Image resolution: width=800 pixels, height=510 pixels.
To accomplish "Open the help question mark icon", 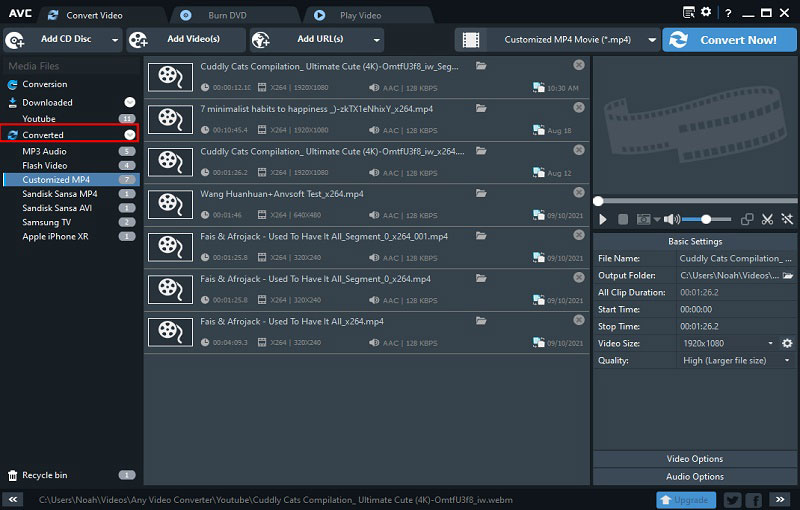I will tap(729, 13).
